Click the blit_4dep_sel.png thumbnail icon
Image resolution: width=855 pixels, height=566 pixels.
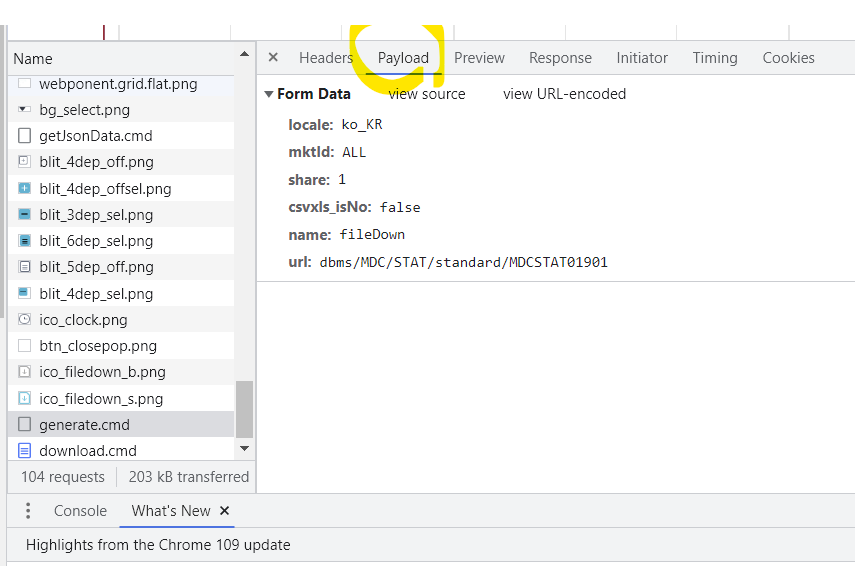point(25,293)
